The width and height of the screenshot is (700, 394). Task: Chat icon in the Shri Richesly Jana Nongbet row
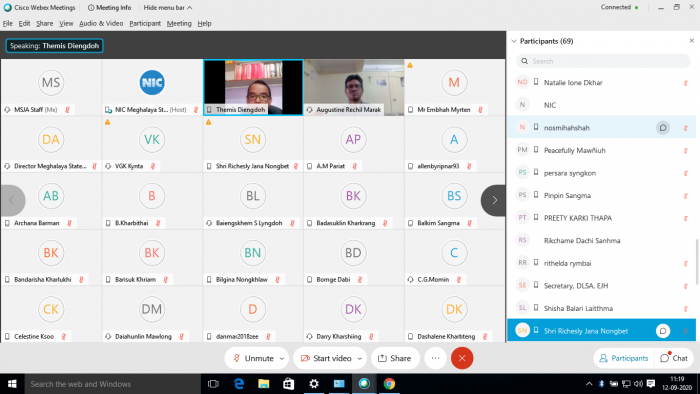[x=663, y=331]
